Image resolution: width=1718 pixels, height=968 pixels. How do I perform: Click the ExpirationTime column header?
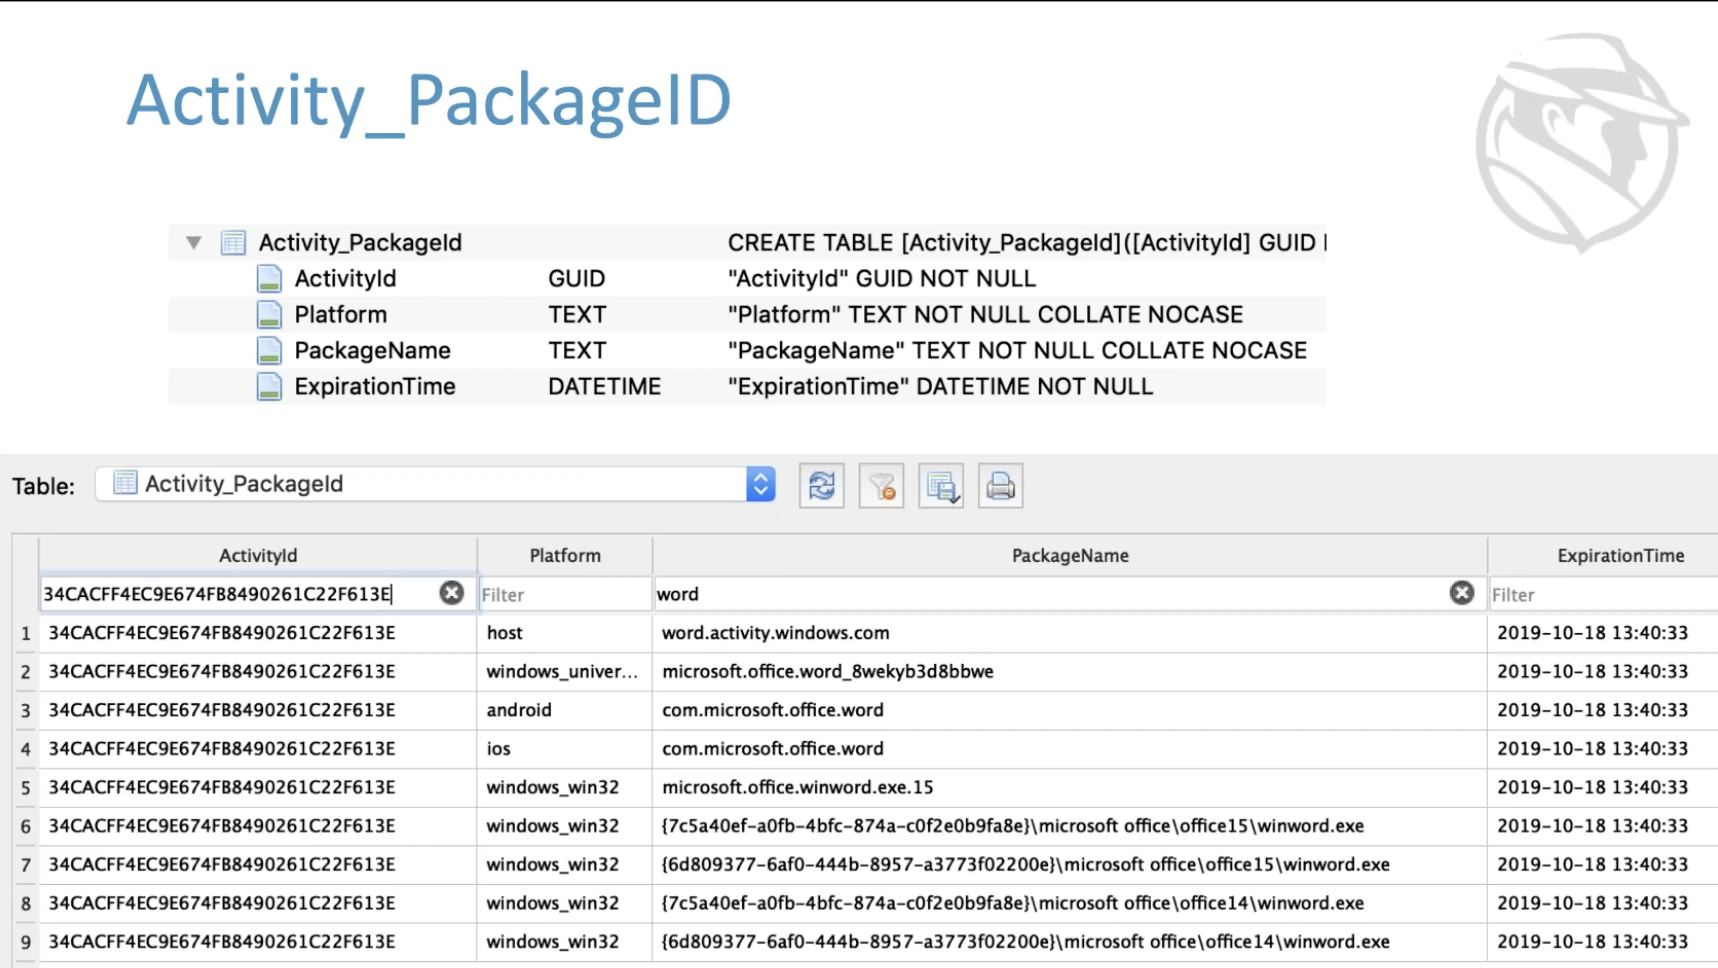click(x=1619, y=556)
